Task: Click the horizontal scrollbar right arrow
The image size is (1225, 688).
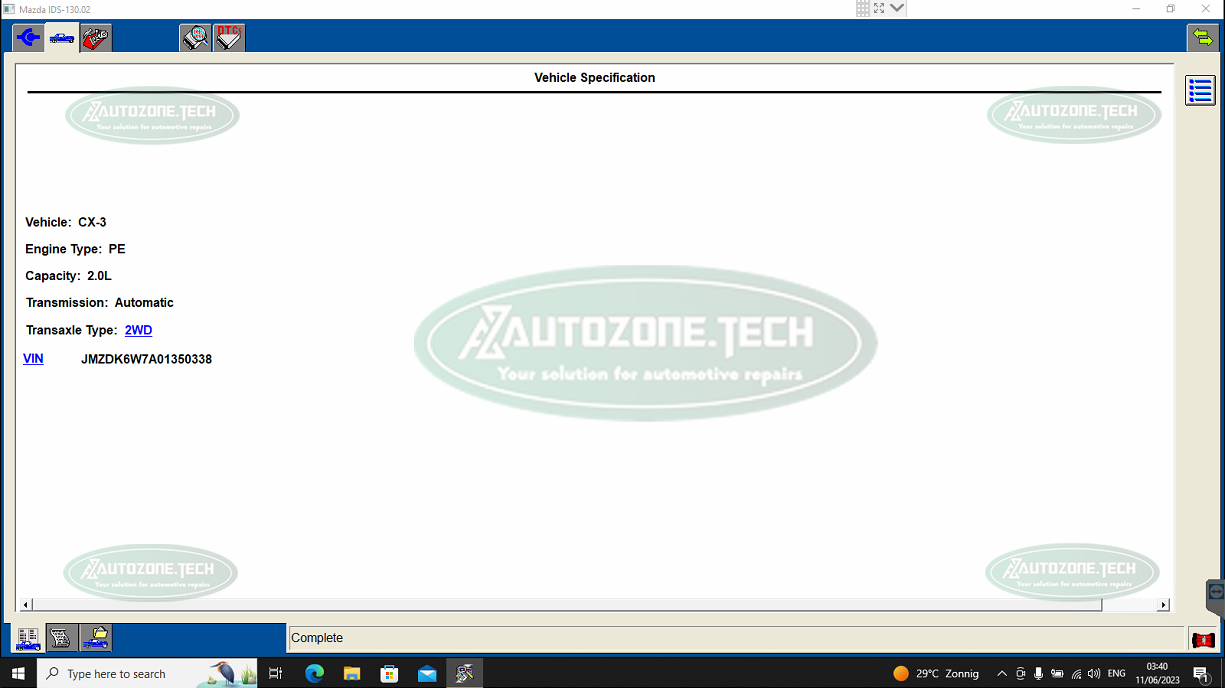Action: (1163, 605)
